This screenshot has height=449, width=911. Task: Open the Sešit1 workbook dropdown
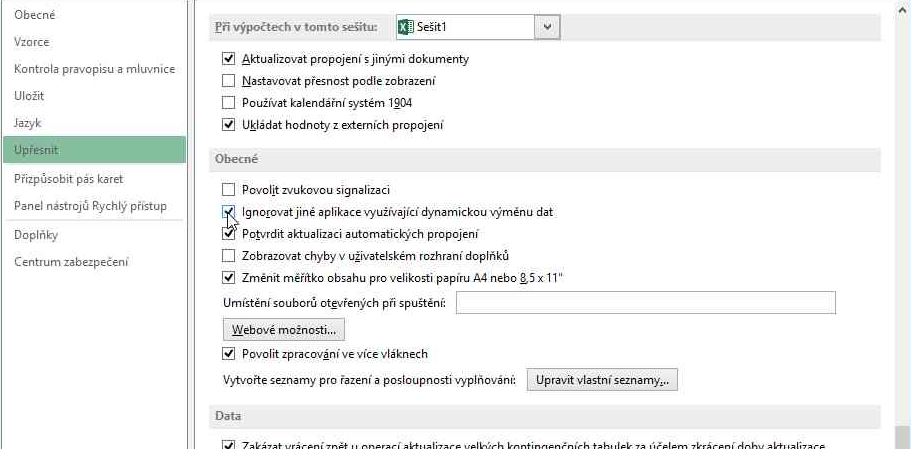click(546, 27)
